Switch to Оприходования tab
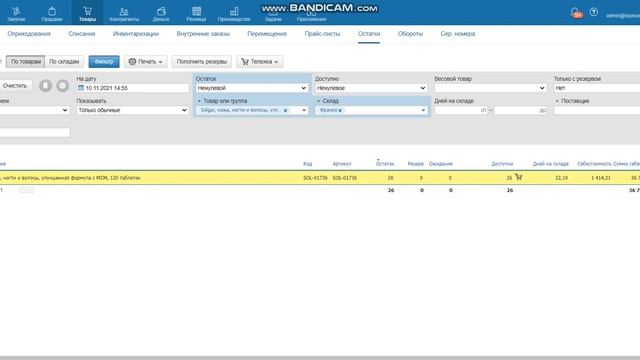The height and width of the screenshot is (360, 640). [x=29, y=34]
